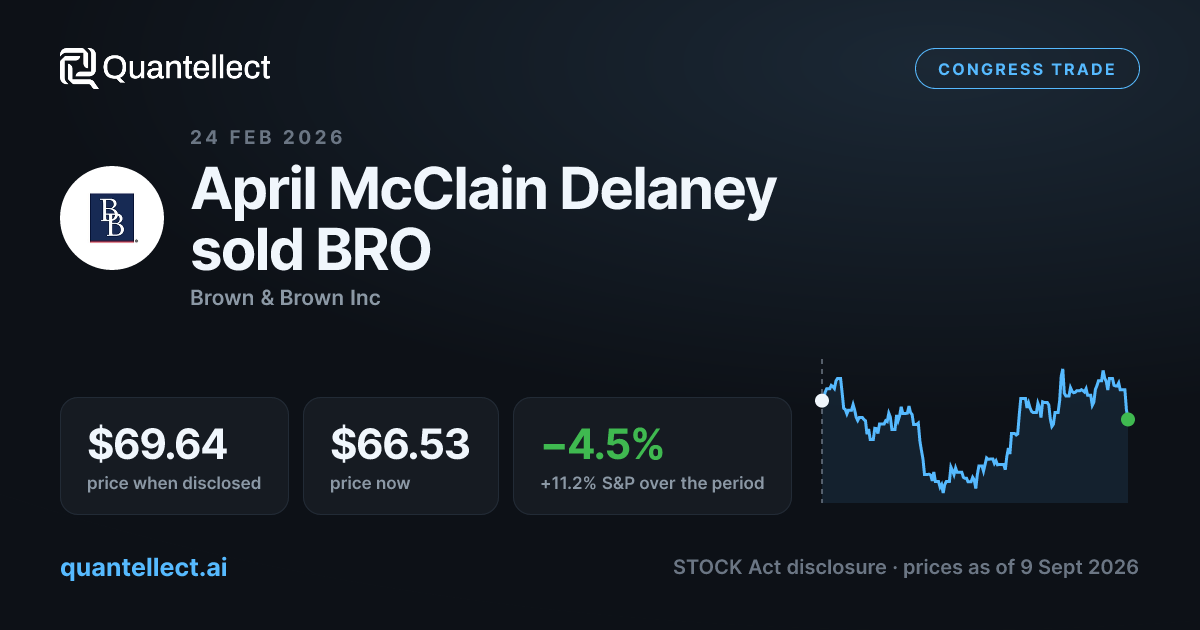
Task: Click the +11.2% S&P comparison text
Action: click(x=652, y=483)
